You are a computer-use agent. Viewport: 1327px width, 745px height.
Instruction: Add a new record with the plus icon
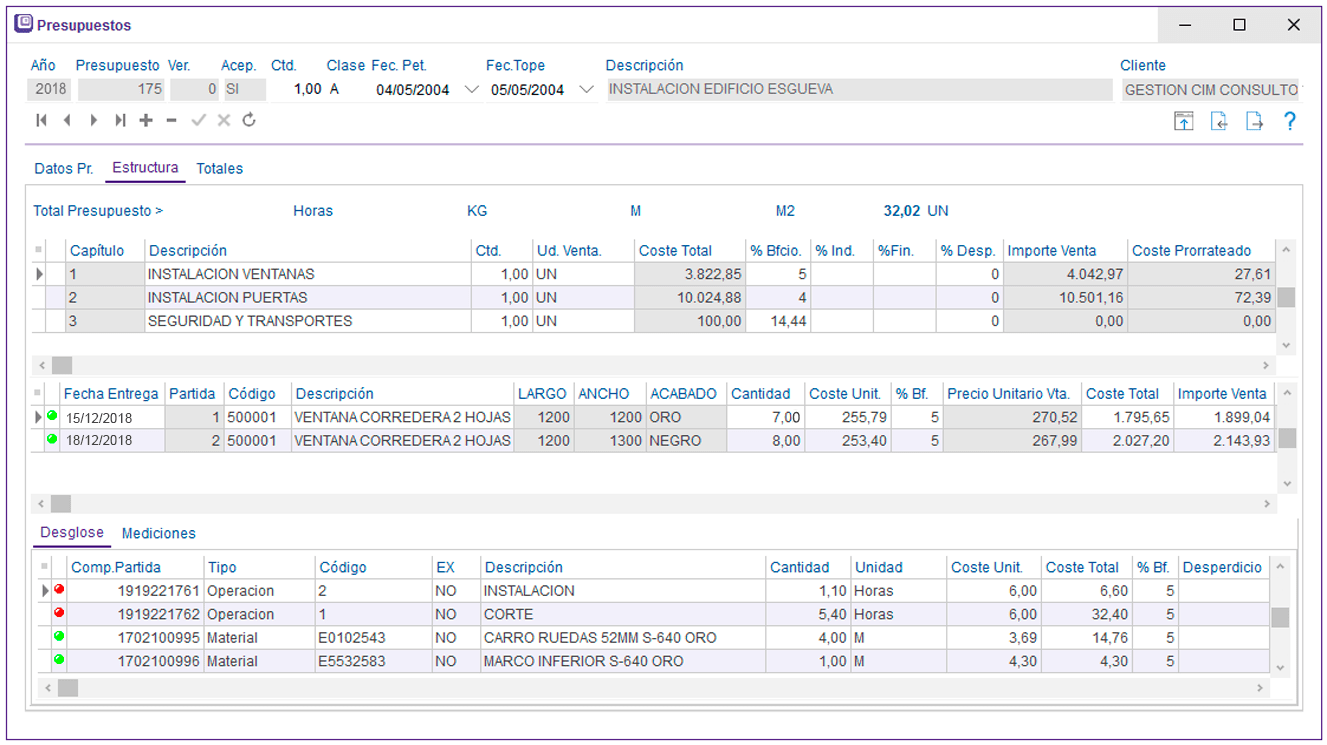(145, 121)
